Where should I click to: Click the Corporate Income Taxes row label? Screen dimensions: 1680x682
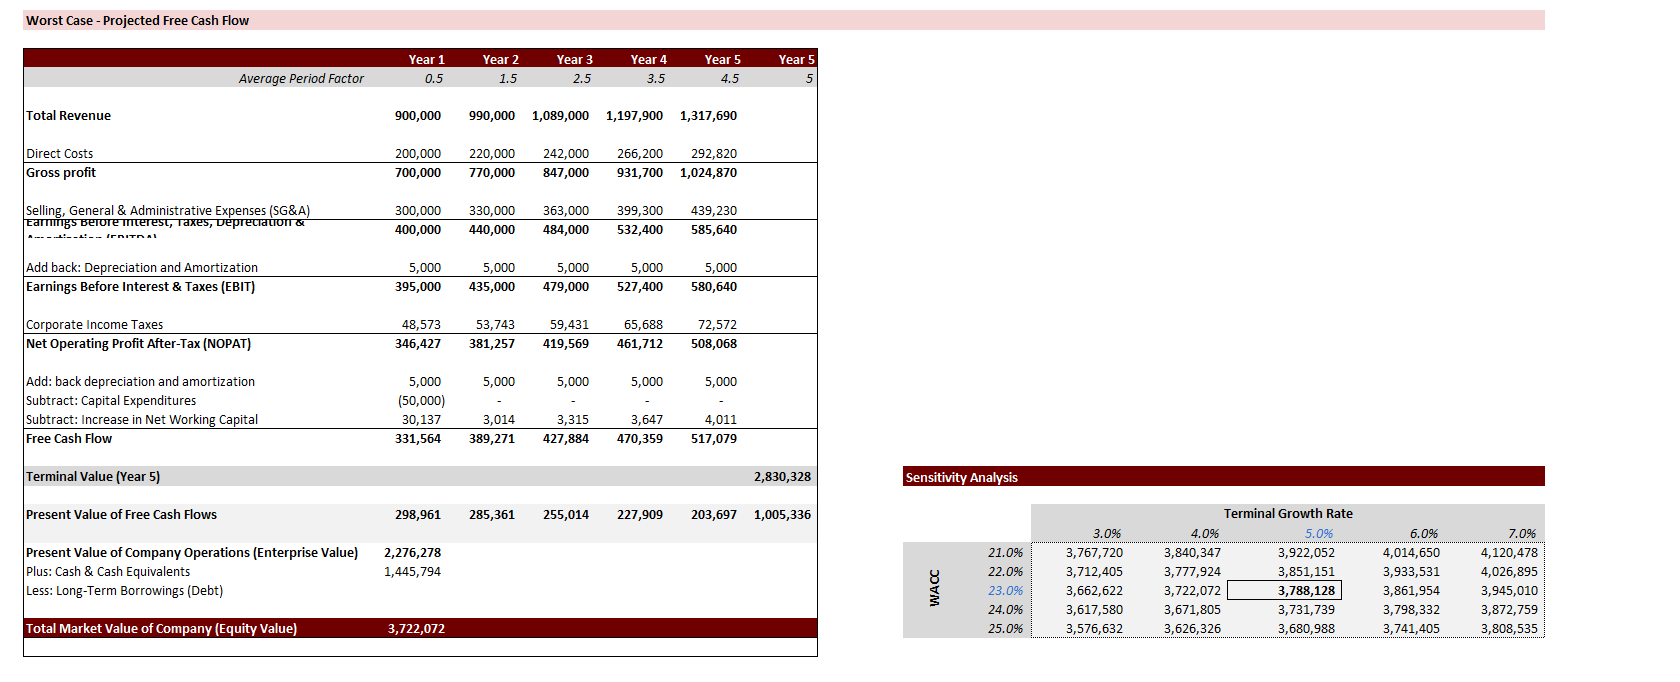(94, 325)
